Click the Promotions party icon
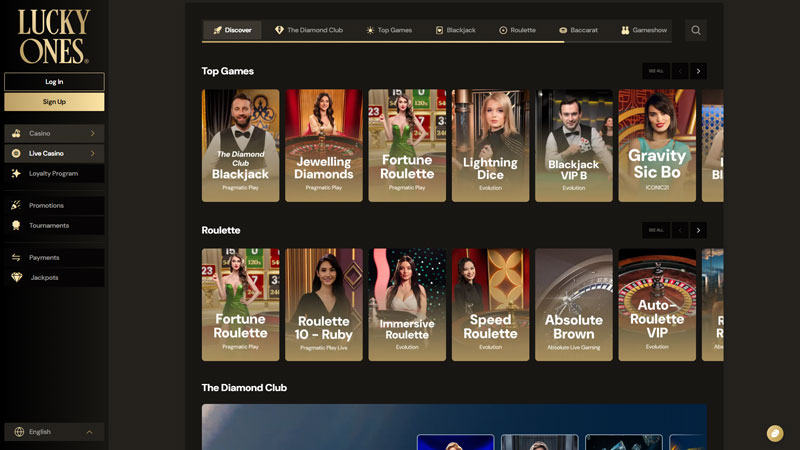 click(16, 205)
